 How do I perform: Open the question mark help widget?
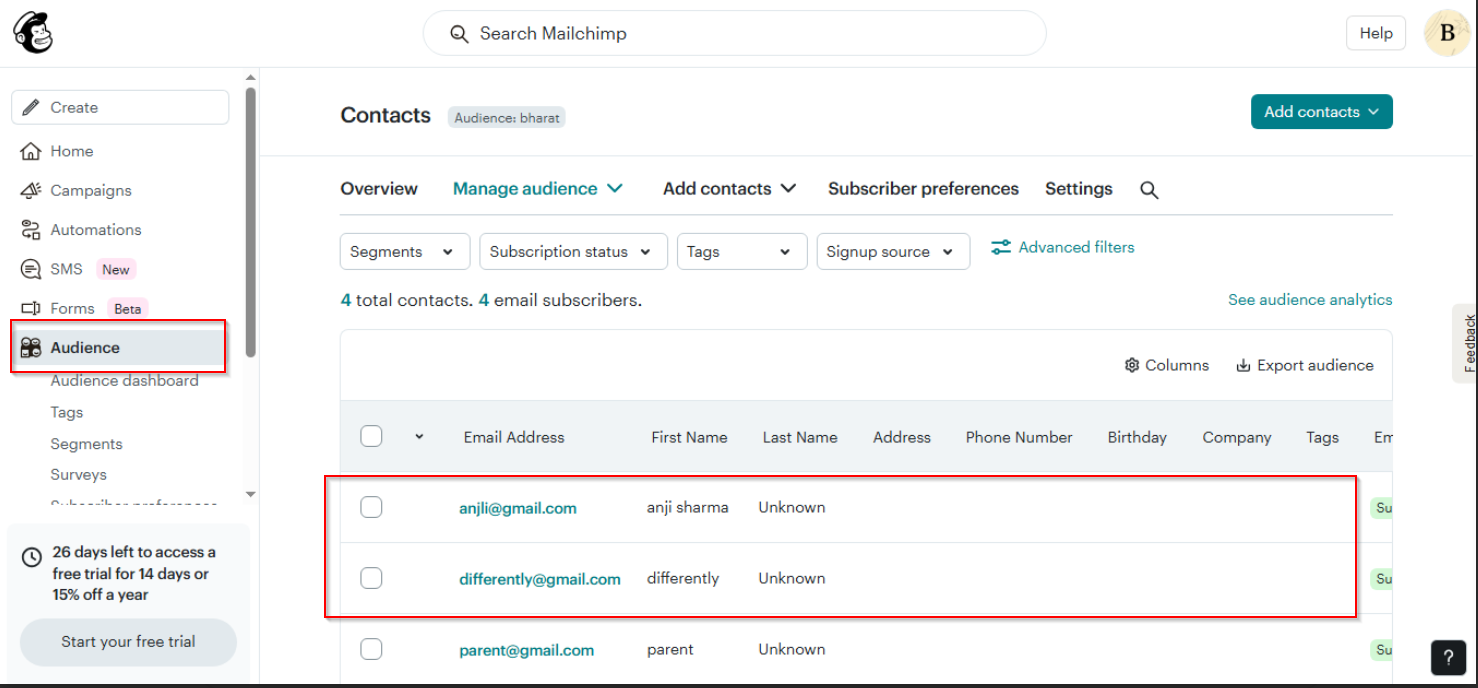click(x=1449, y=656)
